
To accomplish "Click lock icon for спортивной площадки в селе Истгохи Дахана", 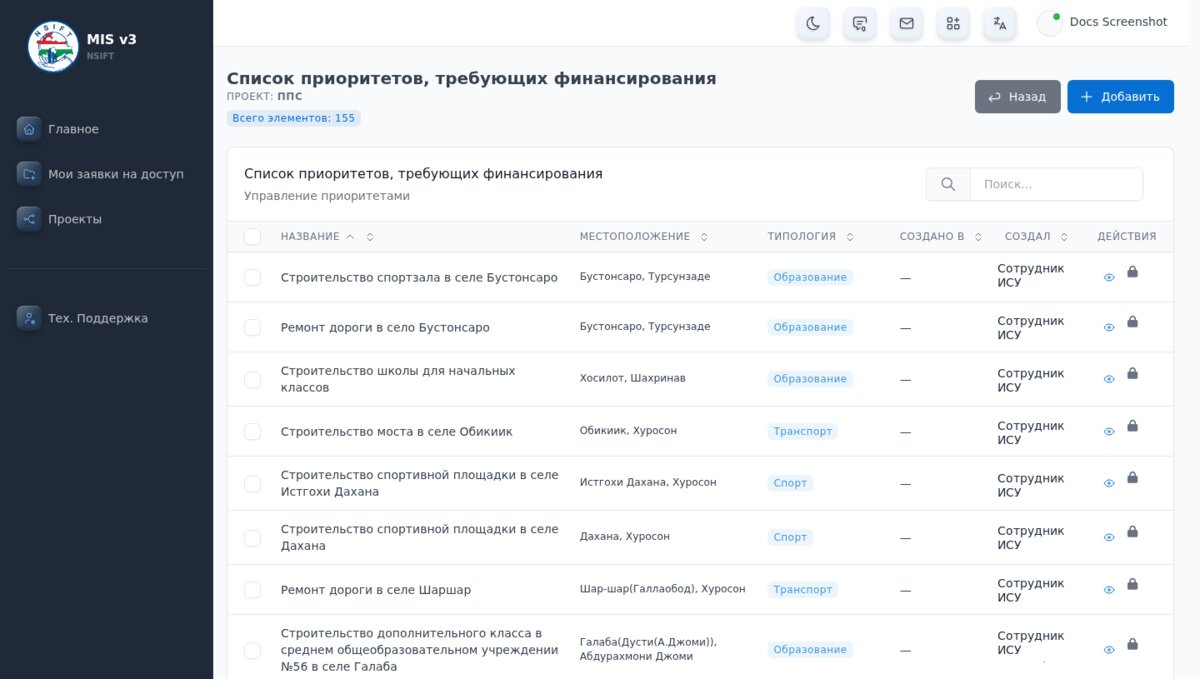I will coord(1132,477).
